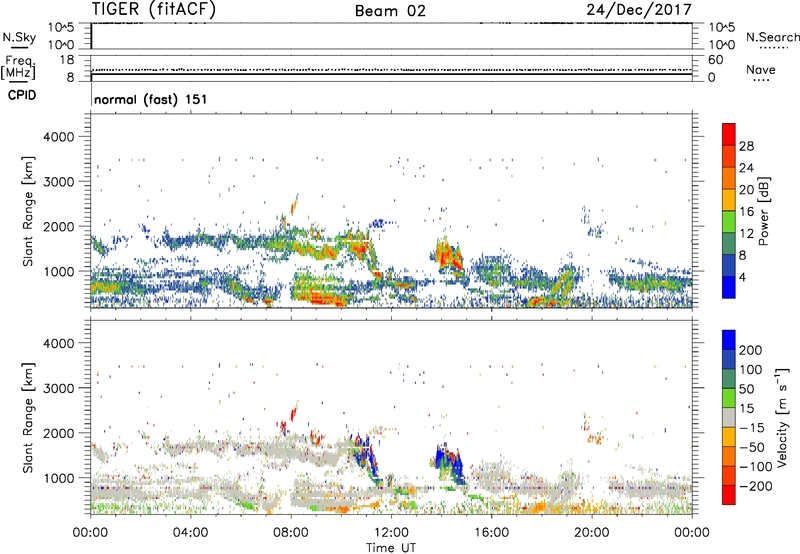Click the "Time UT" axis title

(391, 547)
